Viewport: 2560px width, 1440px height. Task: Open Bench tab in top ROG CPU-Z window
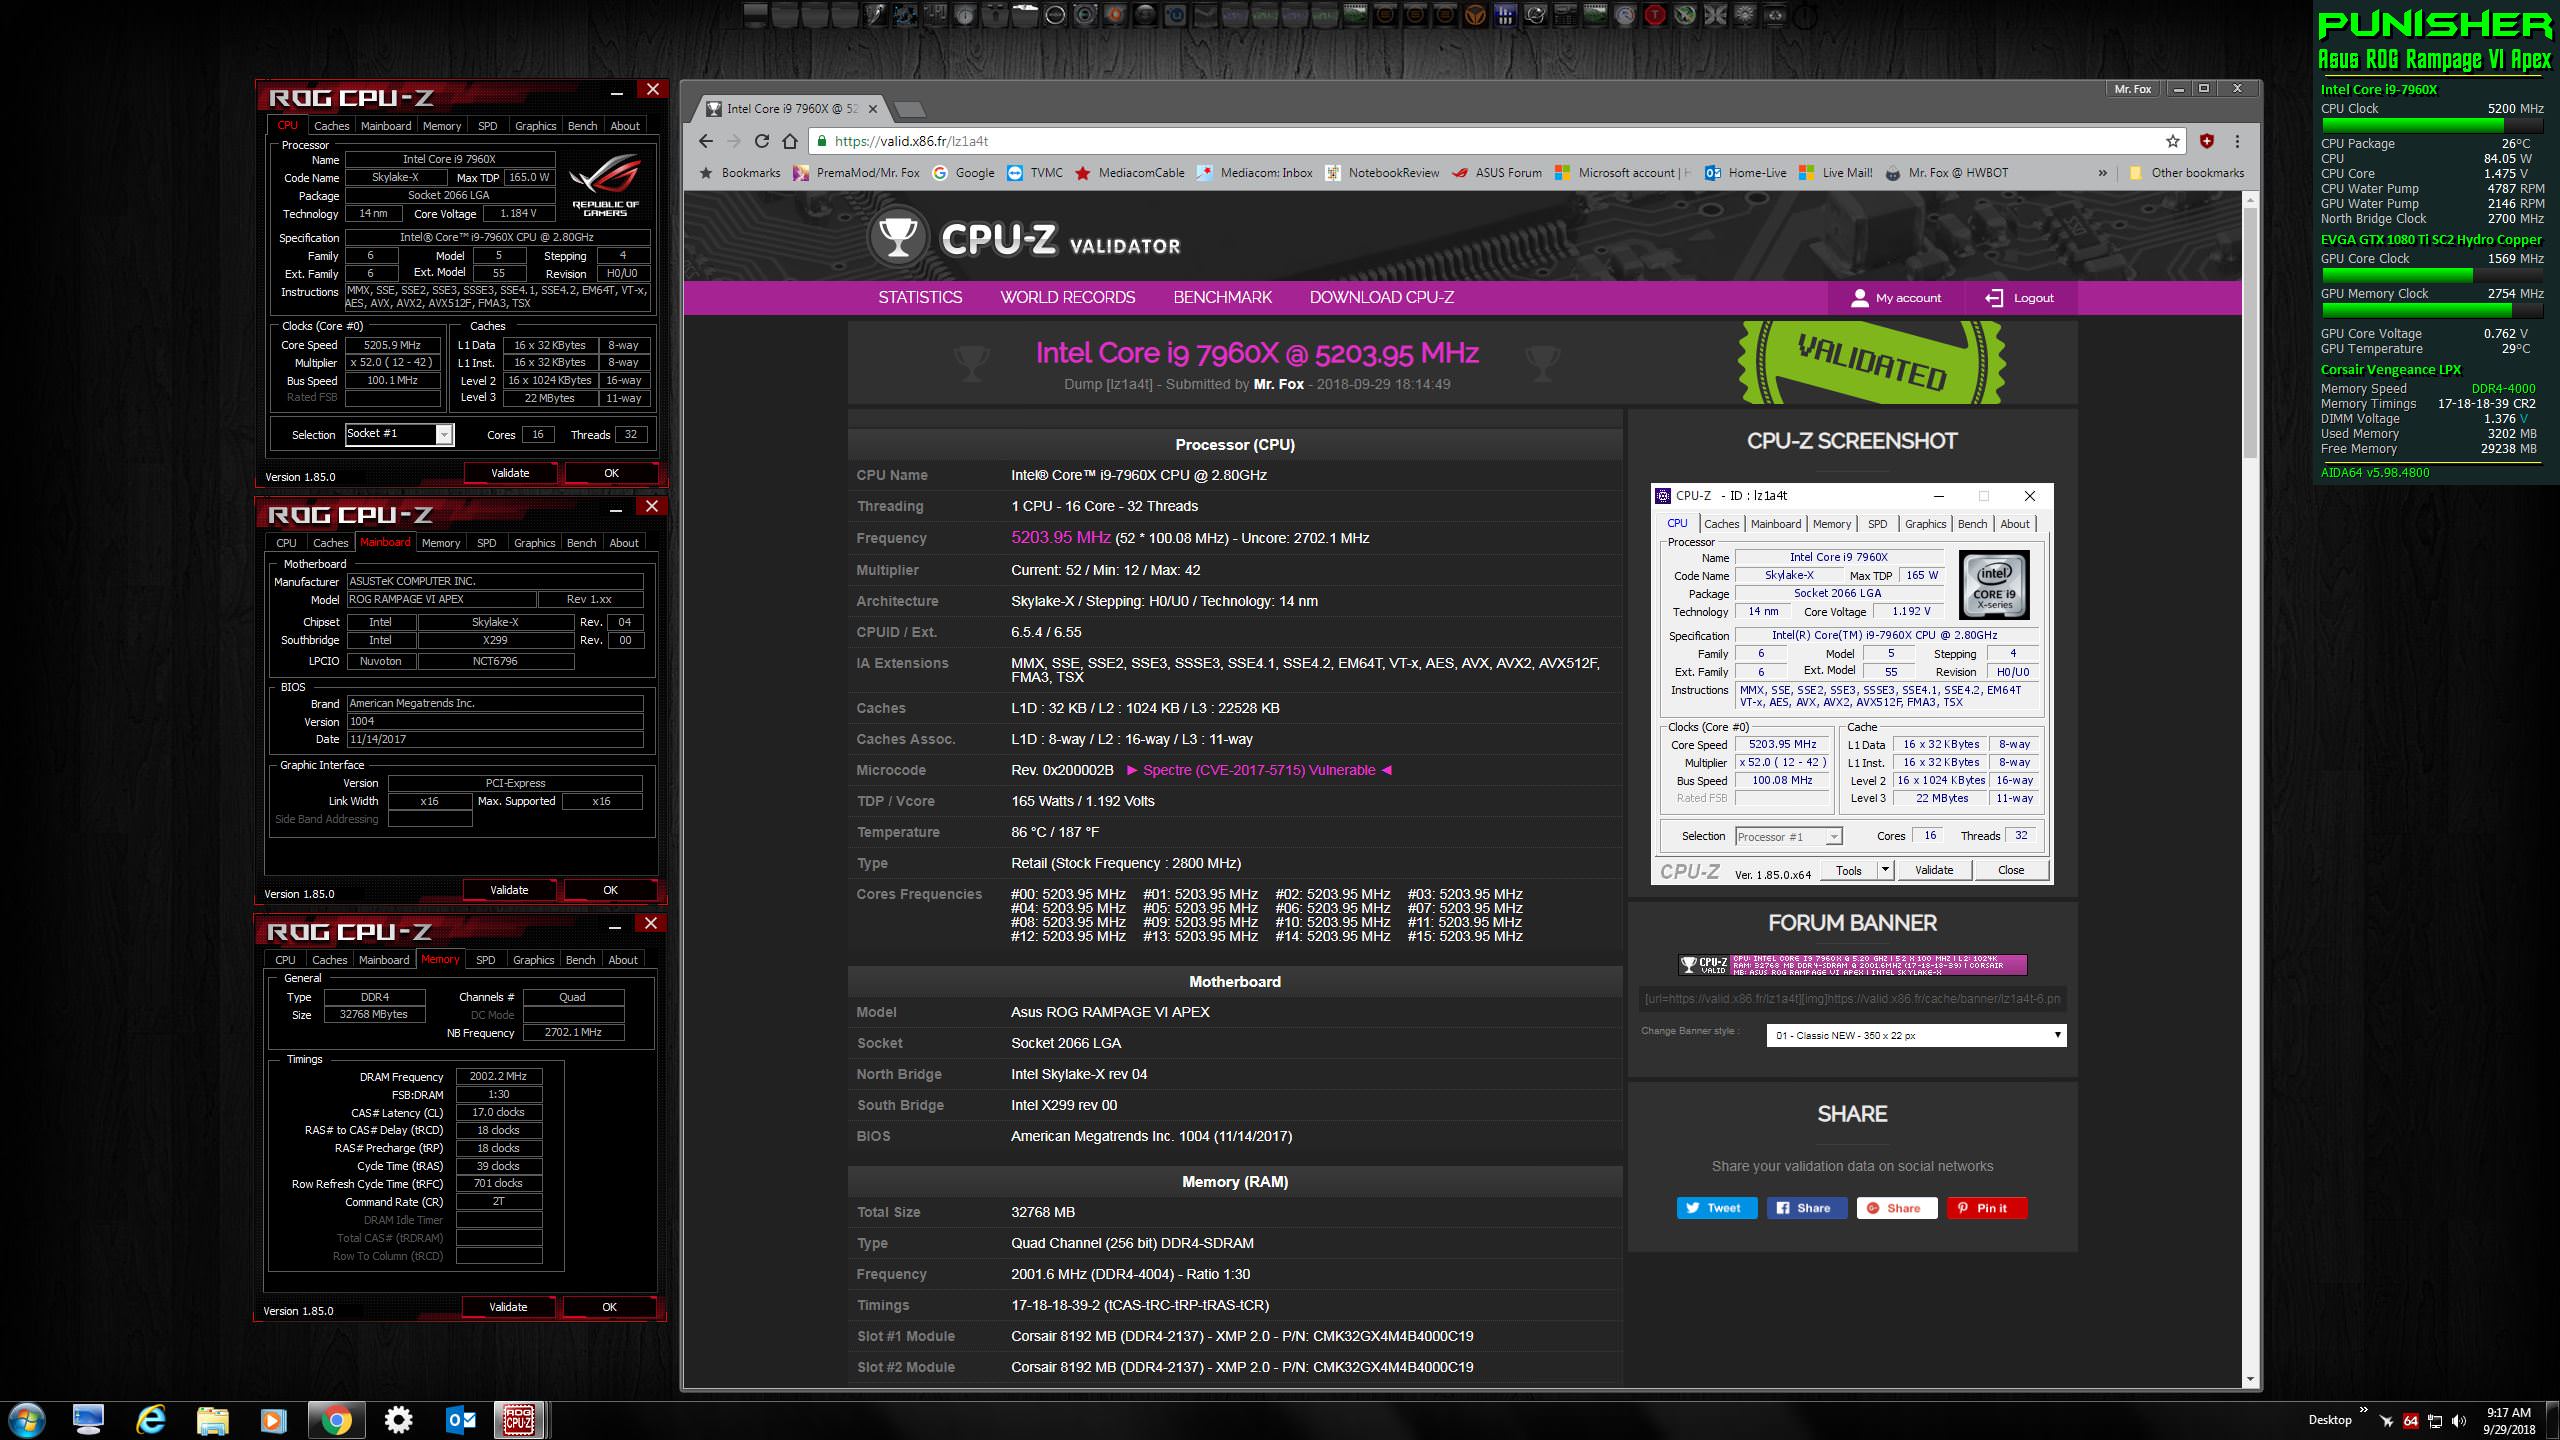coord(582,126)
